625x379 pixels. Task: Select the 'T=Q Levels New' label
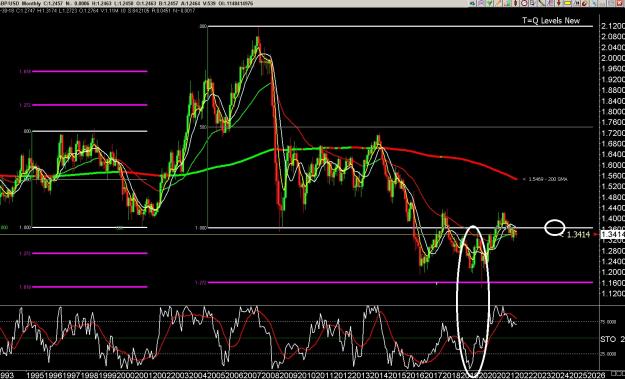551,21
